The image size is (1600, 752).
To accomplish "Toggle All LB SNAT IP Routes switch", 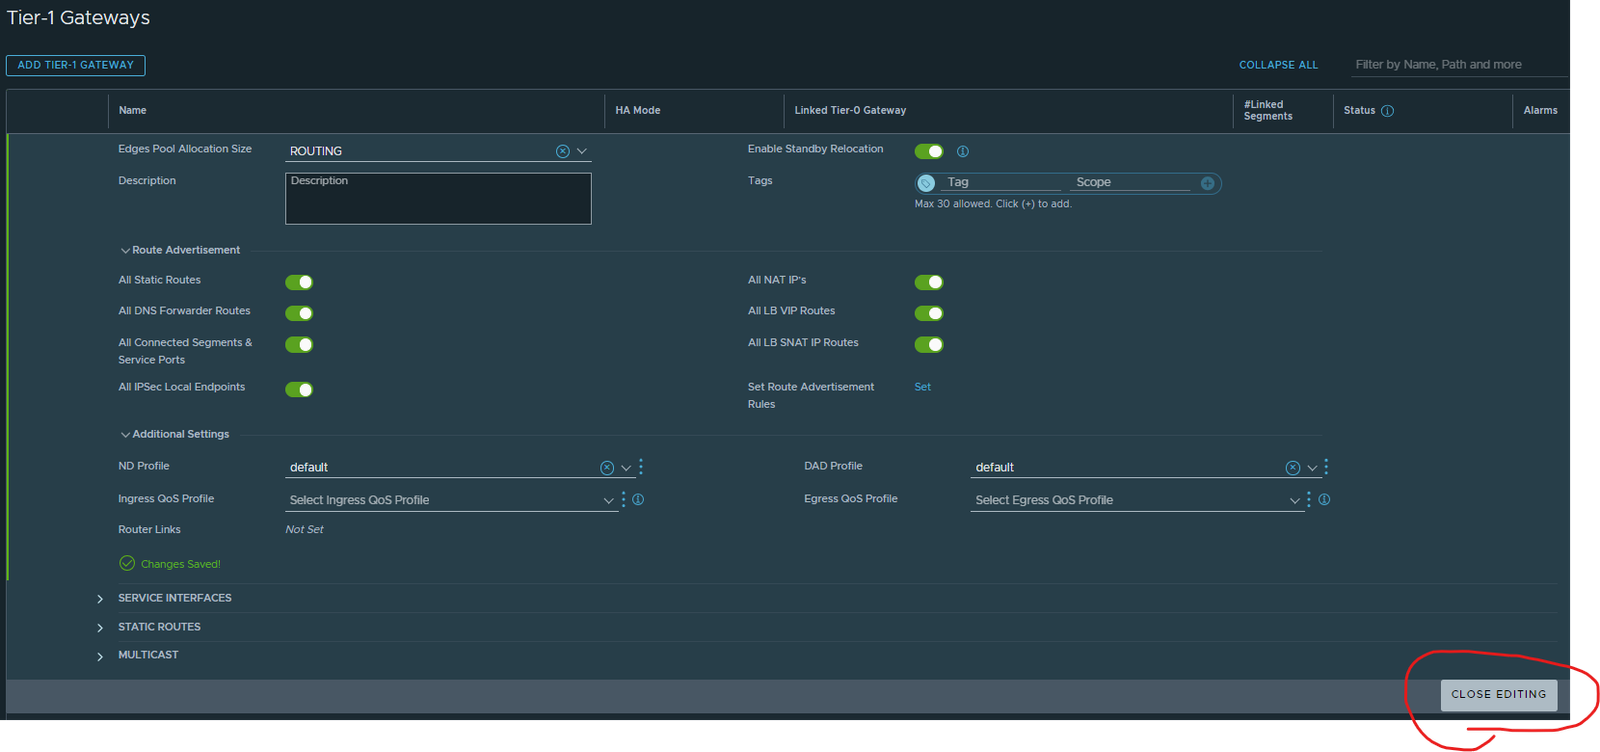I will [x=929, y=344].
